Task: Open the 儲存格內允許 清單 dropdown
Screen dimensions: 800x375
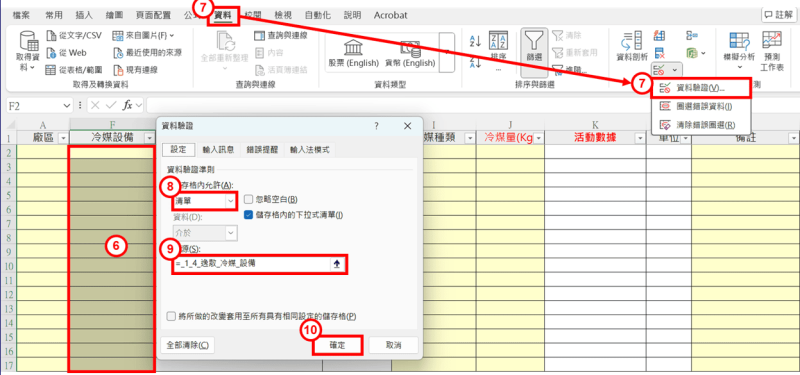Action: (231, 201)
